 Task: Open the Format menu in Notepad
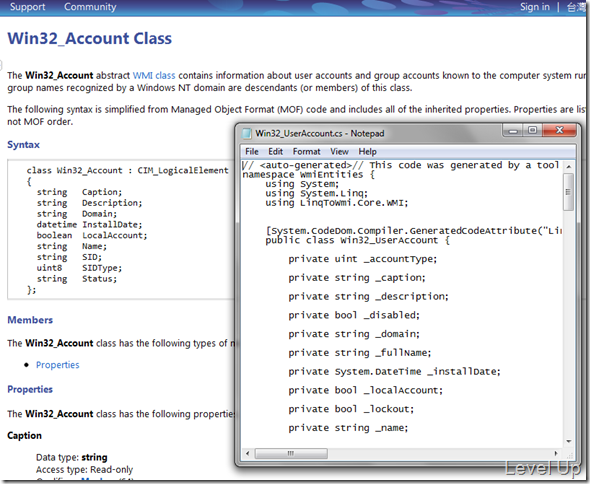307,152
